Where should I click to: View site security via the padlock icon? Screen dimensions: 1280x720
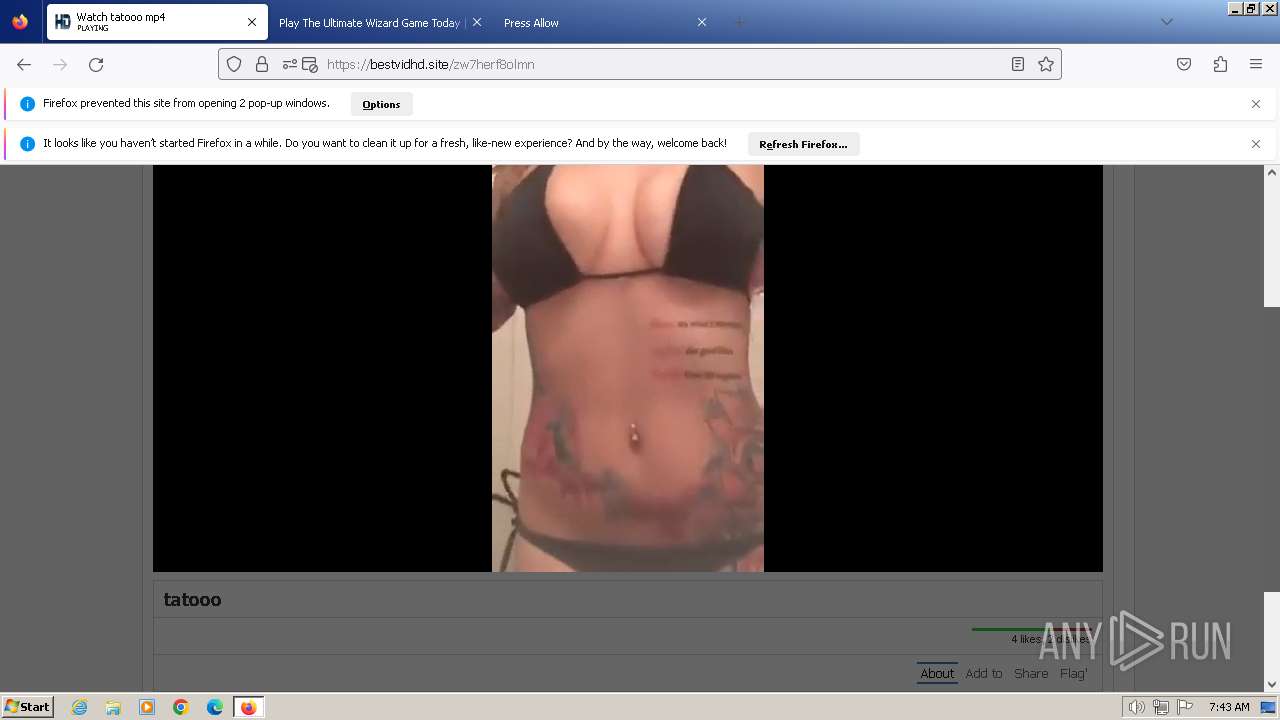point(262,64)
